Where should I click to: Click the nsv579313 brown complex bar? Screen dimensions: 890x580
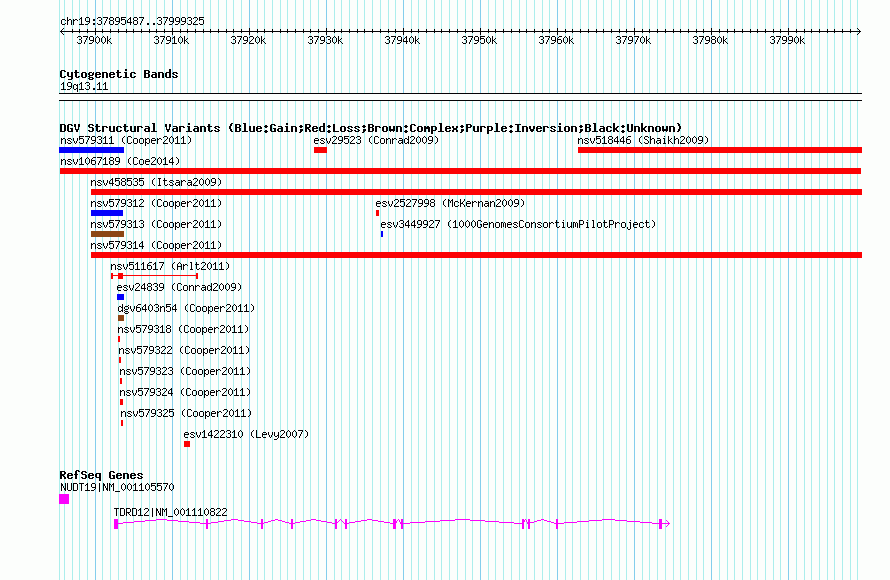pyautogui.click(x=107, y=234)
